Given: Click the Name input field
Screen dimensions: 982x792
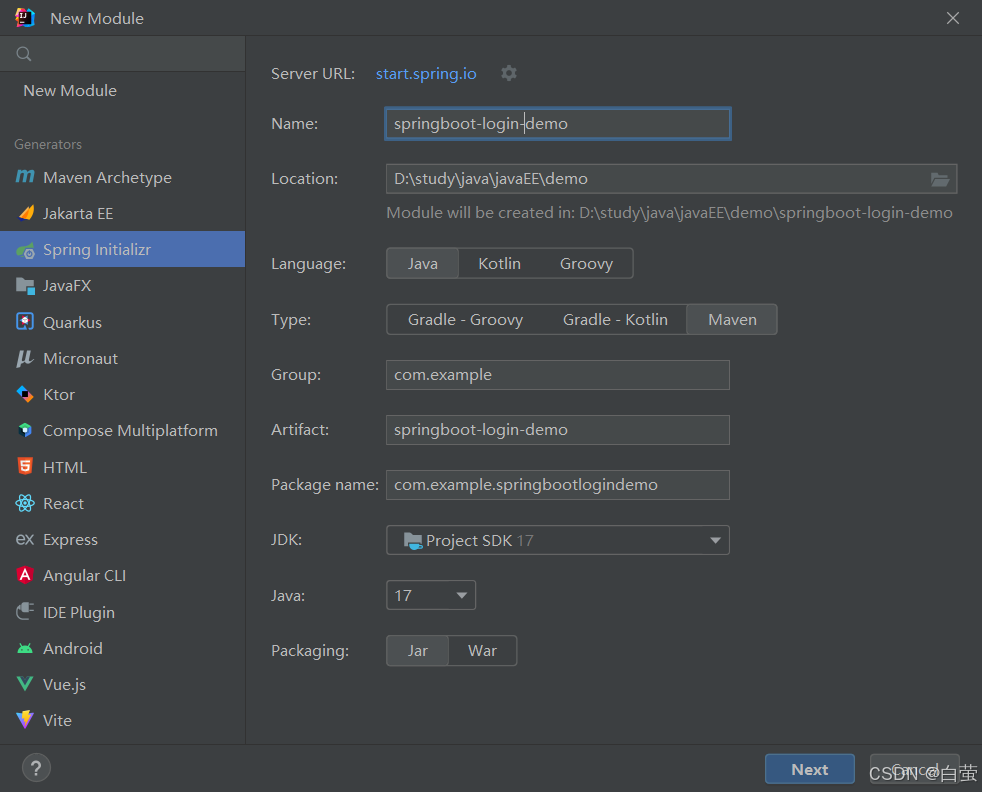Looking at the screenshot, I should (x=557, y=124).
